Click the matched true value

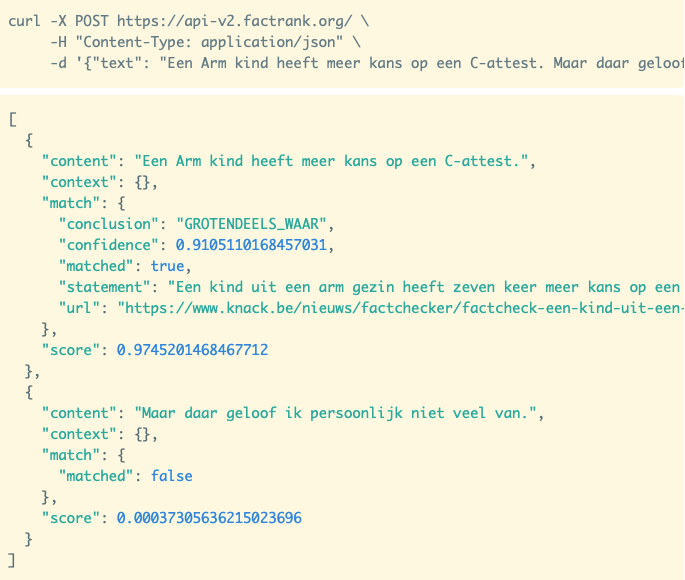pos(166,265)
